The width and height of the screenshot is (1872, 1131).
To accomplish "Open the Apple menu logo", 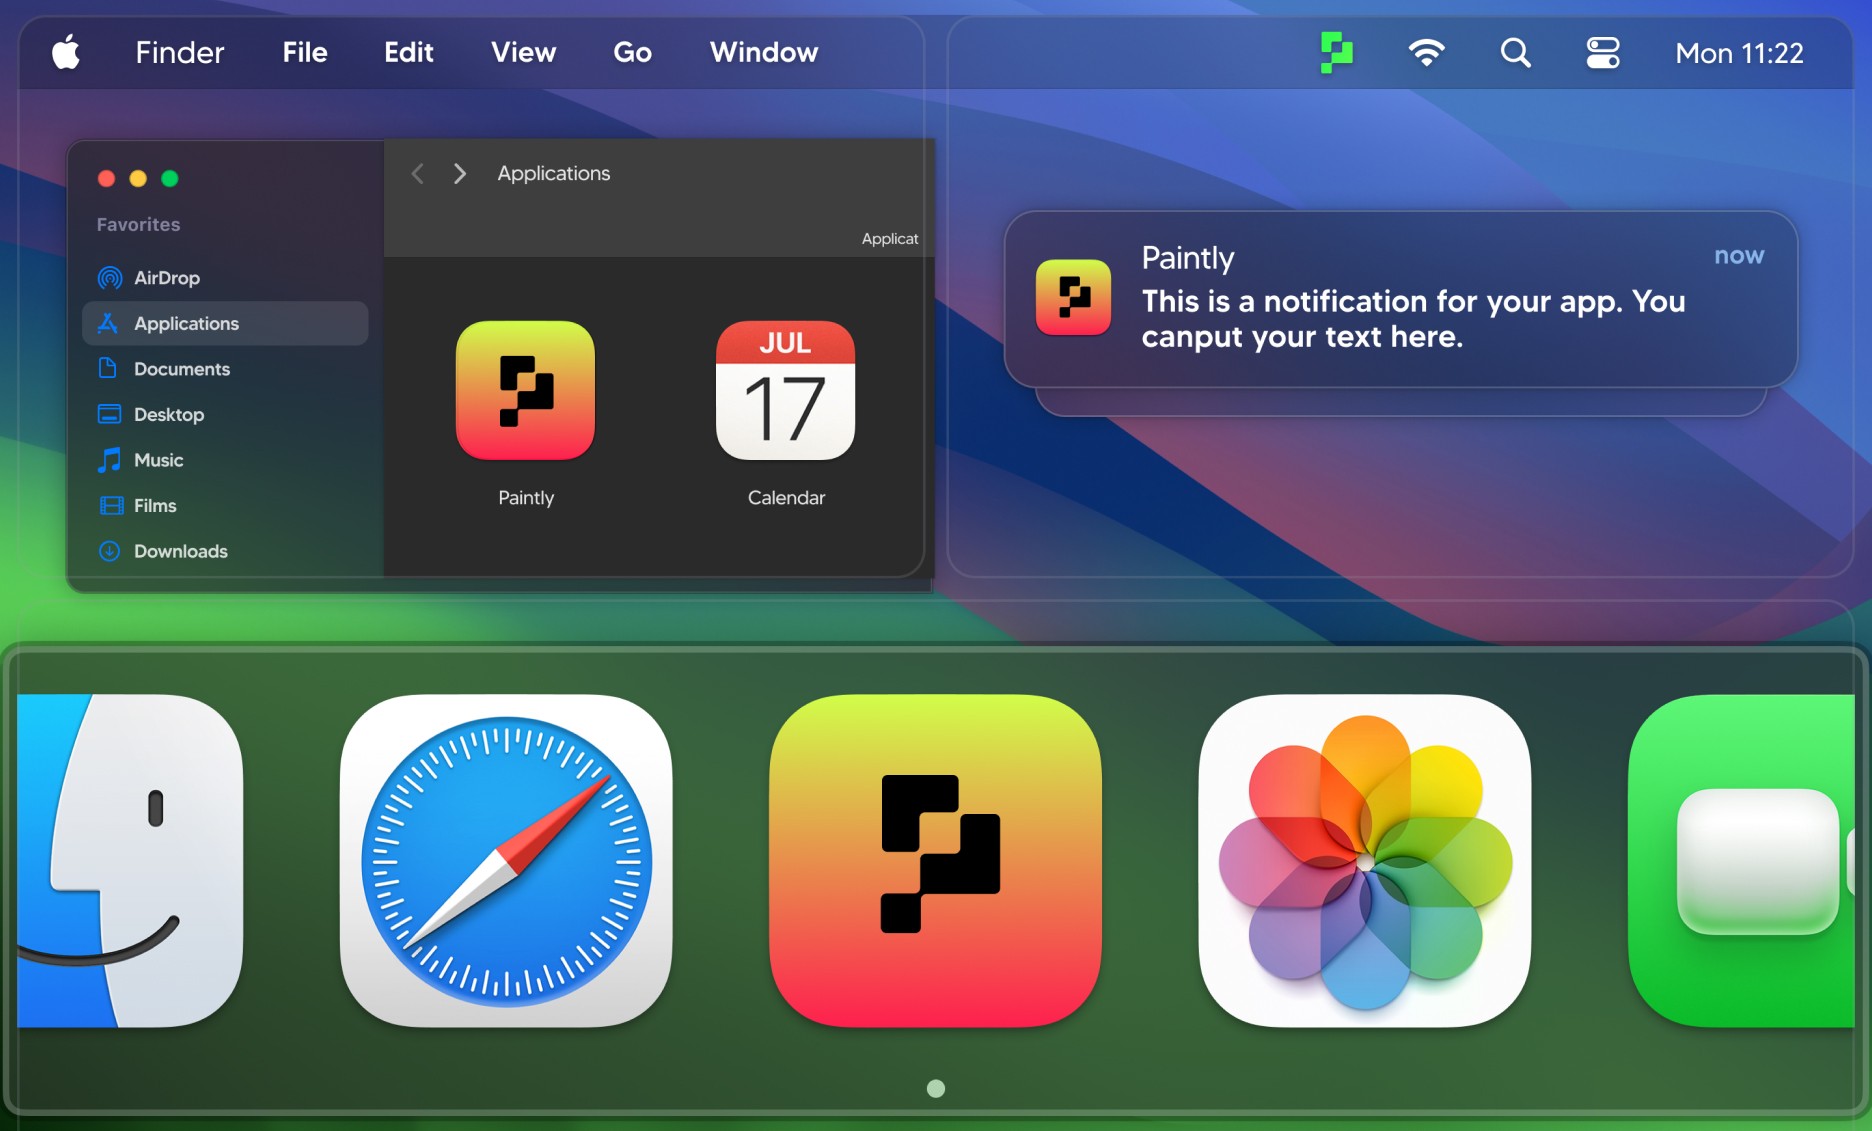I will 66,52.
